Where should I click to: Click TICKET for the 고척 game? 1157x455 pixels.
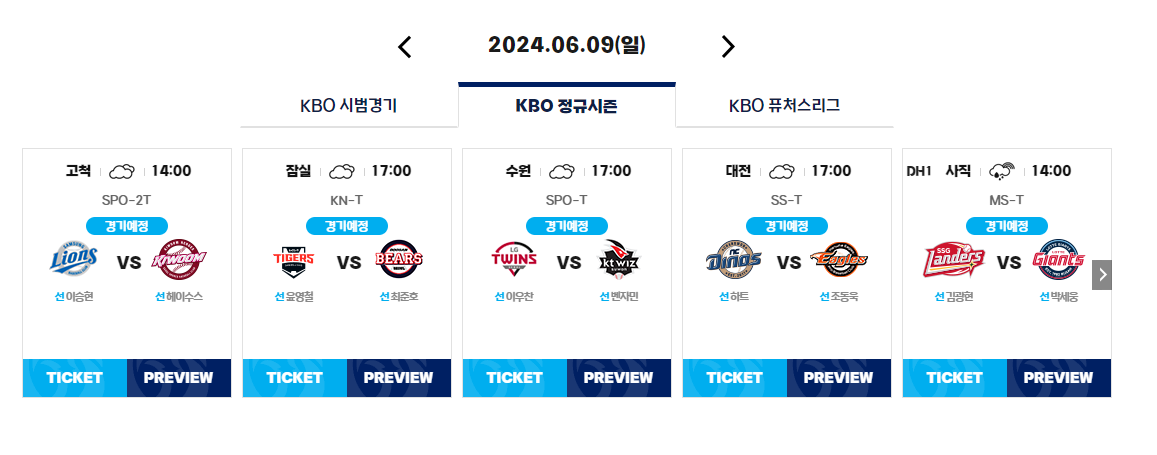tap(75, 378)
